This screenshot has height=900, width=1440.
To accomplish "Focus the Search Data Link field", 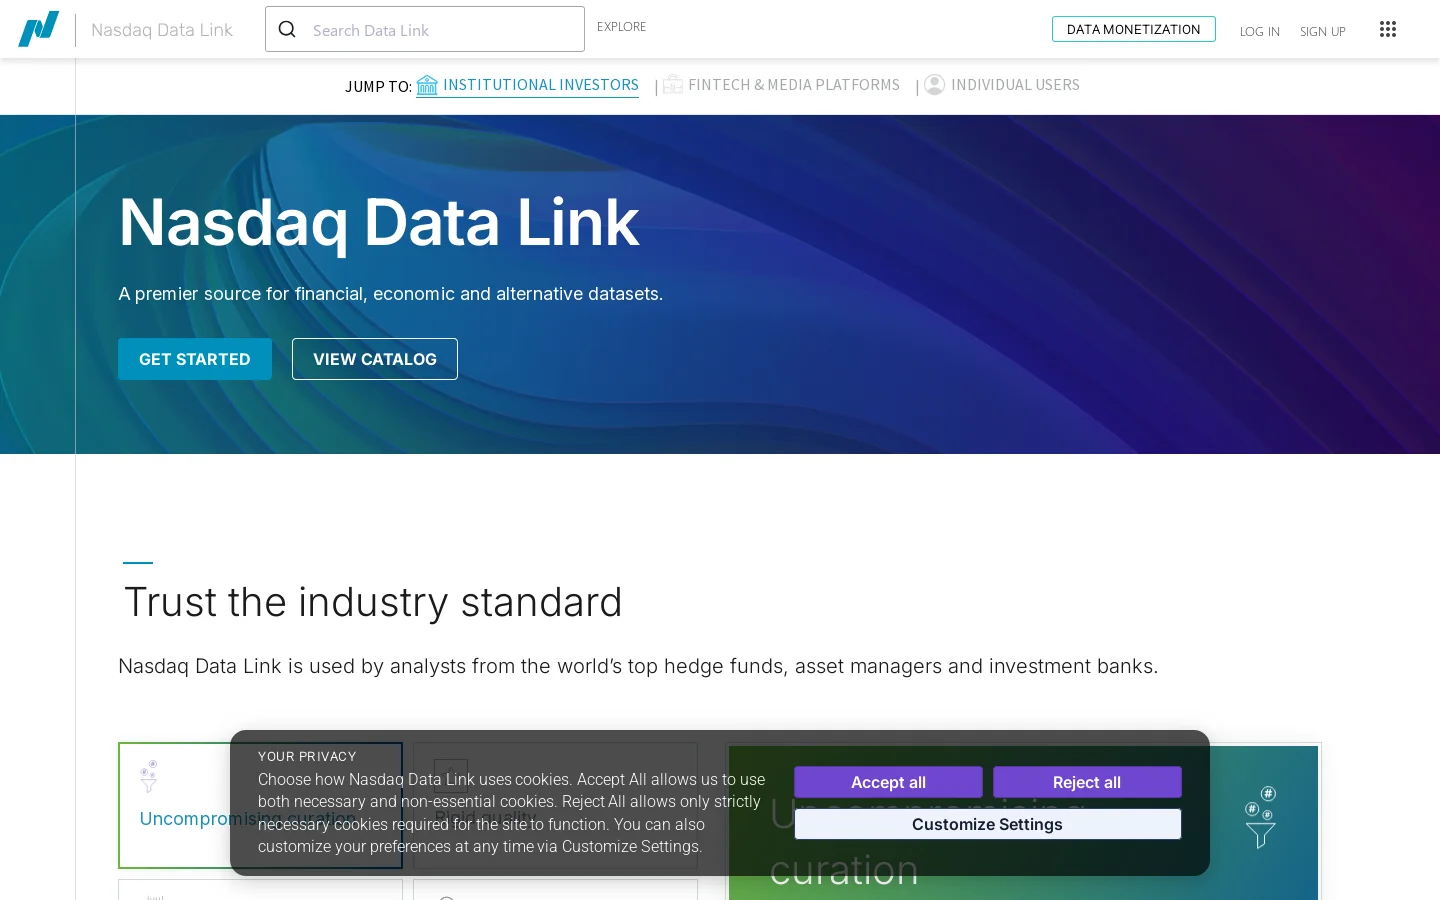I will (425, 29).
